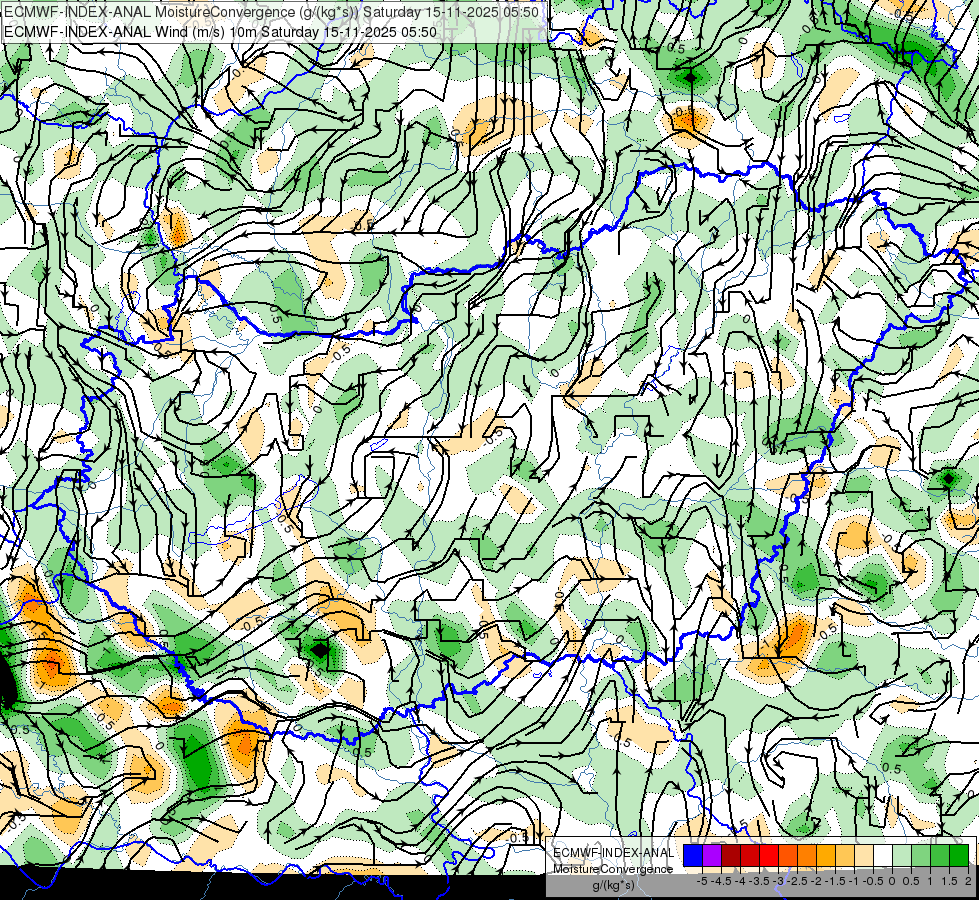Click the '-4.5' legend scale value
The image size is (979, 900).
[721, 881]
